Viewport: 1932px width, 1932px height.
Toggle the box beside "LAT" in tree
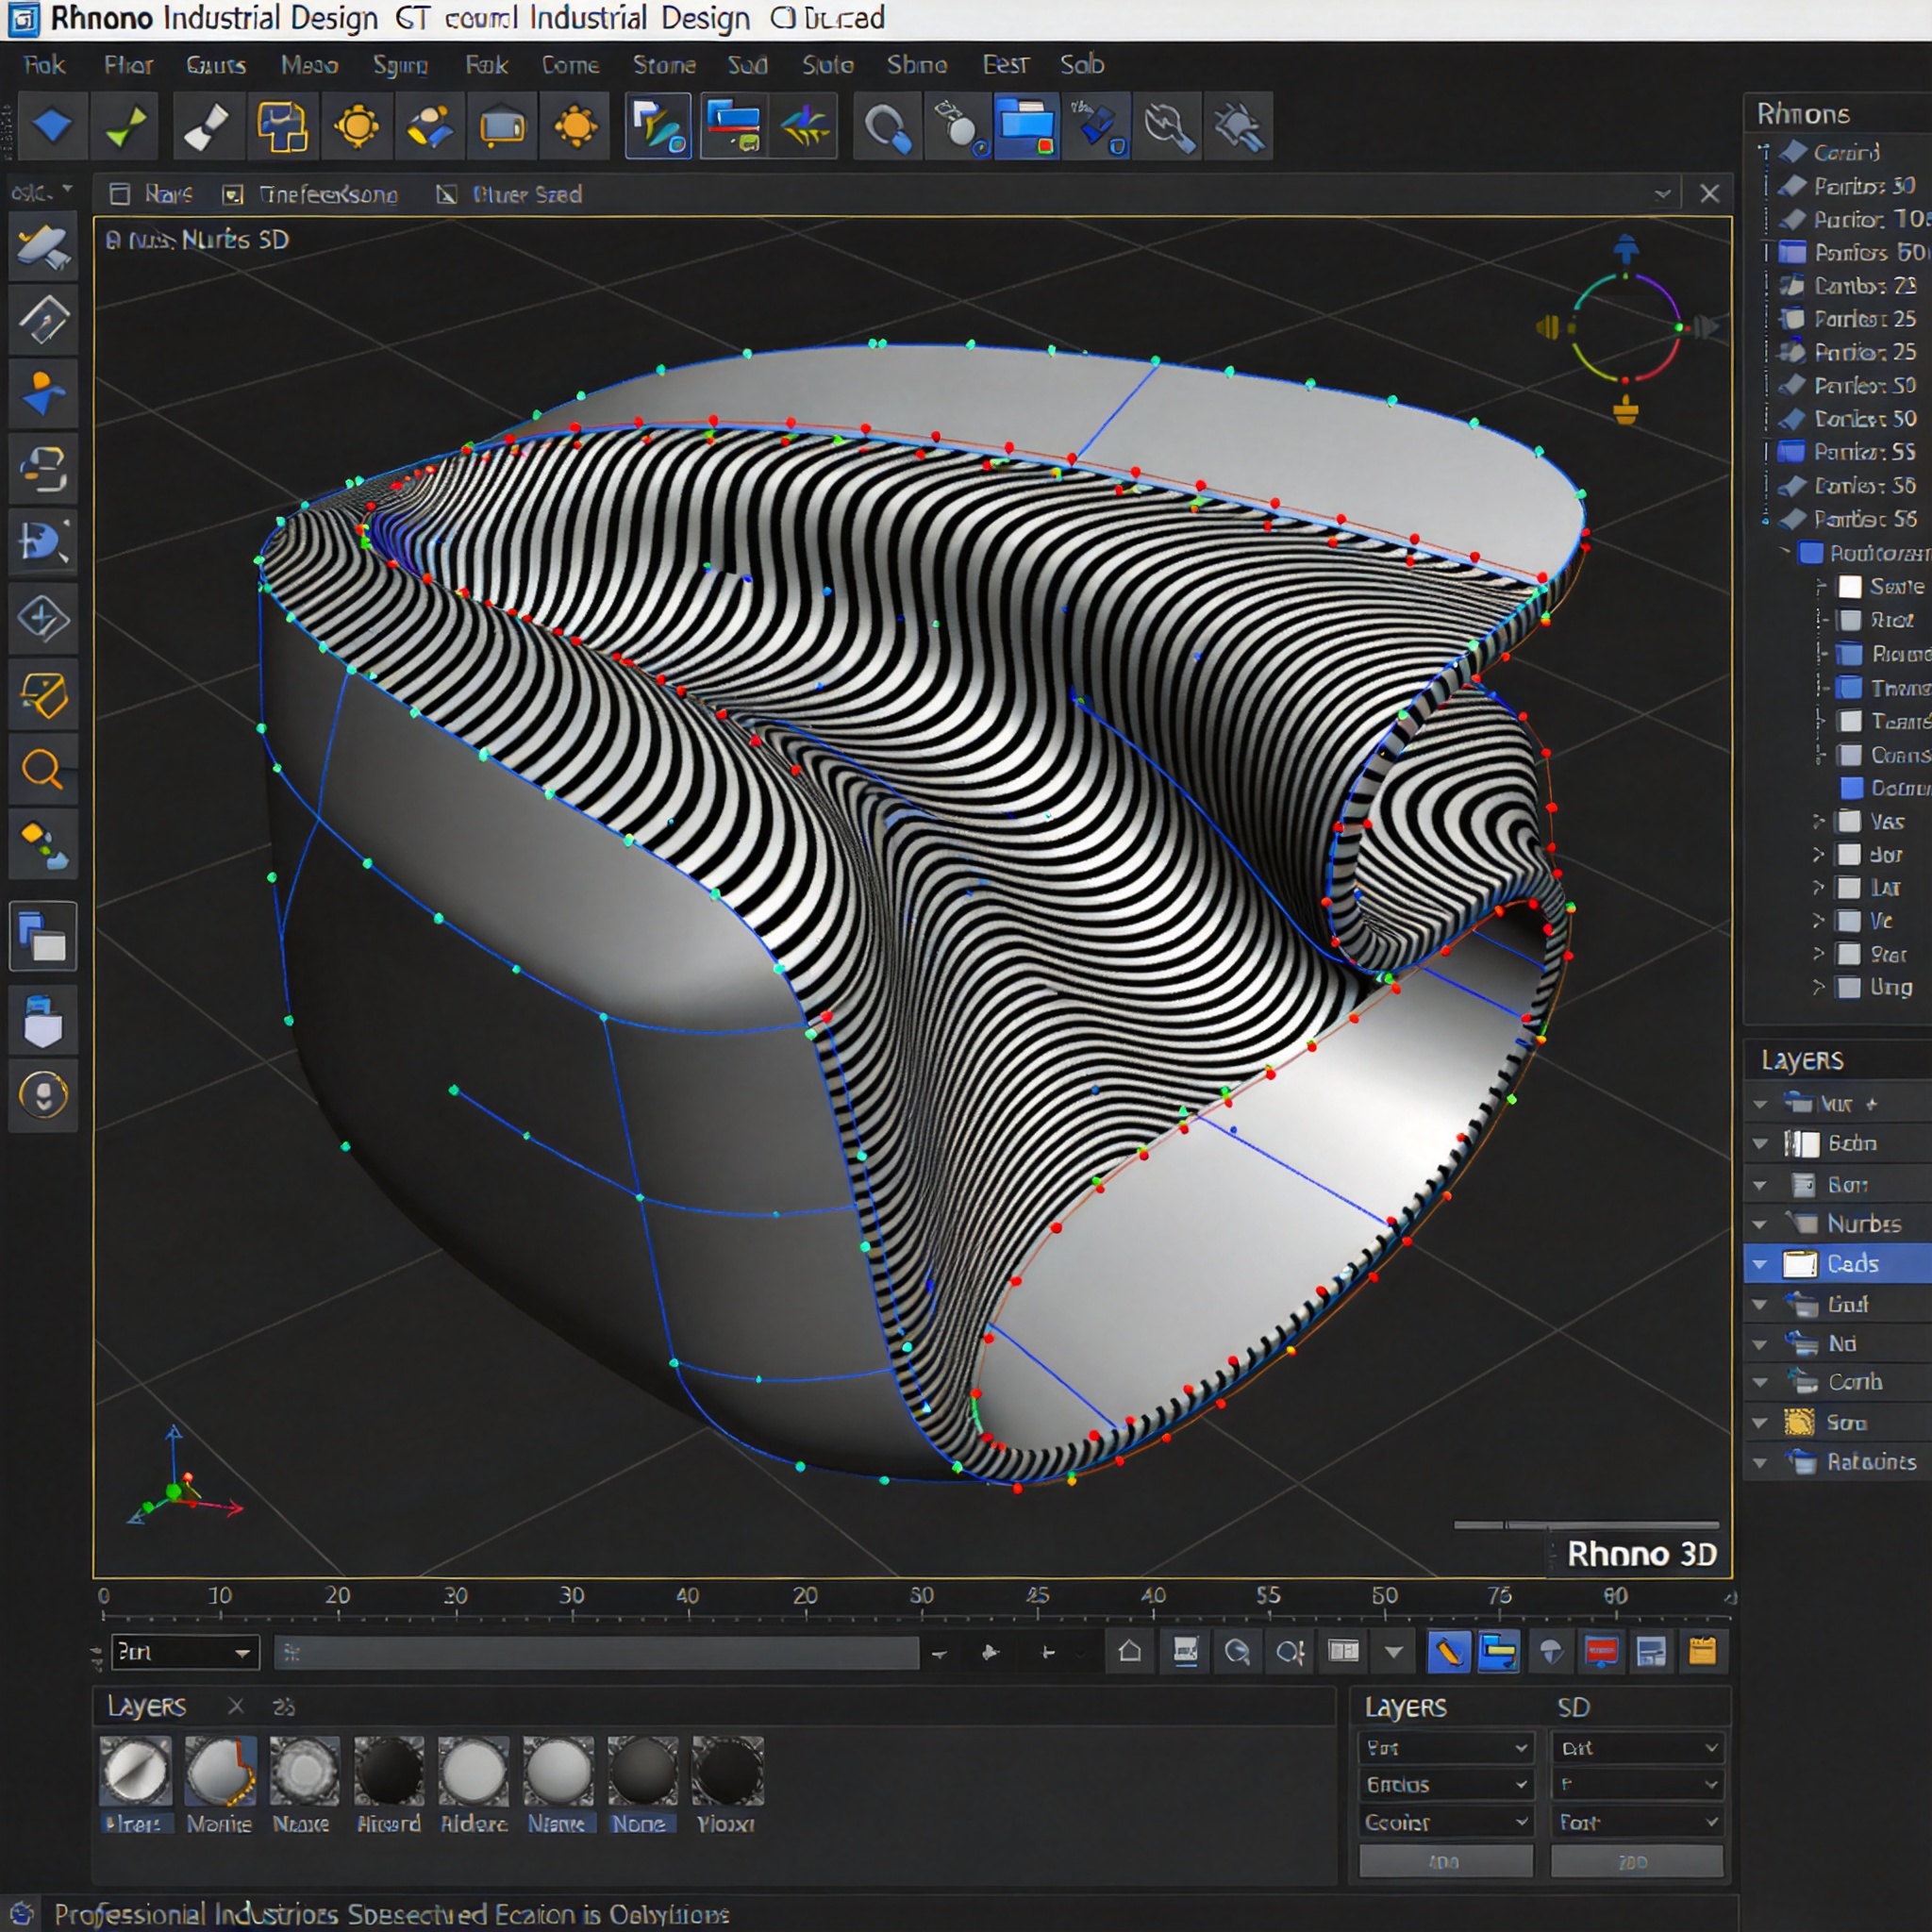(x=1850, y=888)
